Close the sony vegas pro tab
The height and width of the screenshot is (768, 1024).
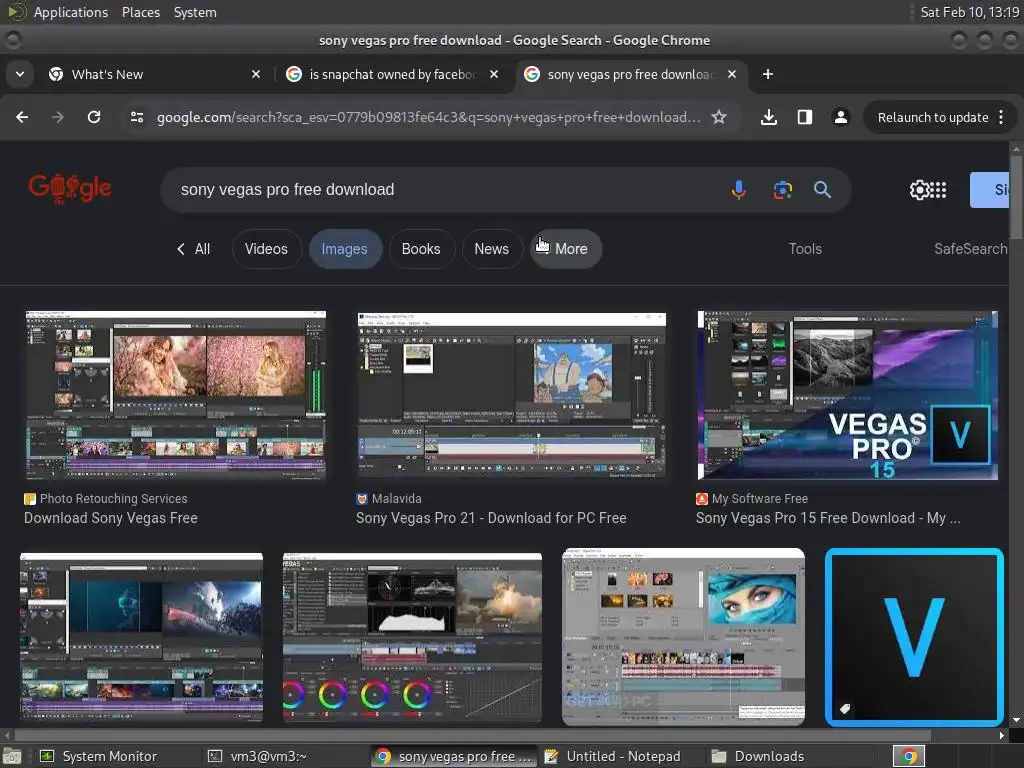pos(732,74)
